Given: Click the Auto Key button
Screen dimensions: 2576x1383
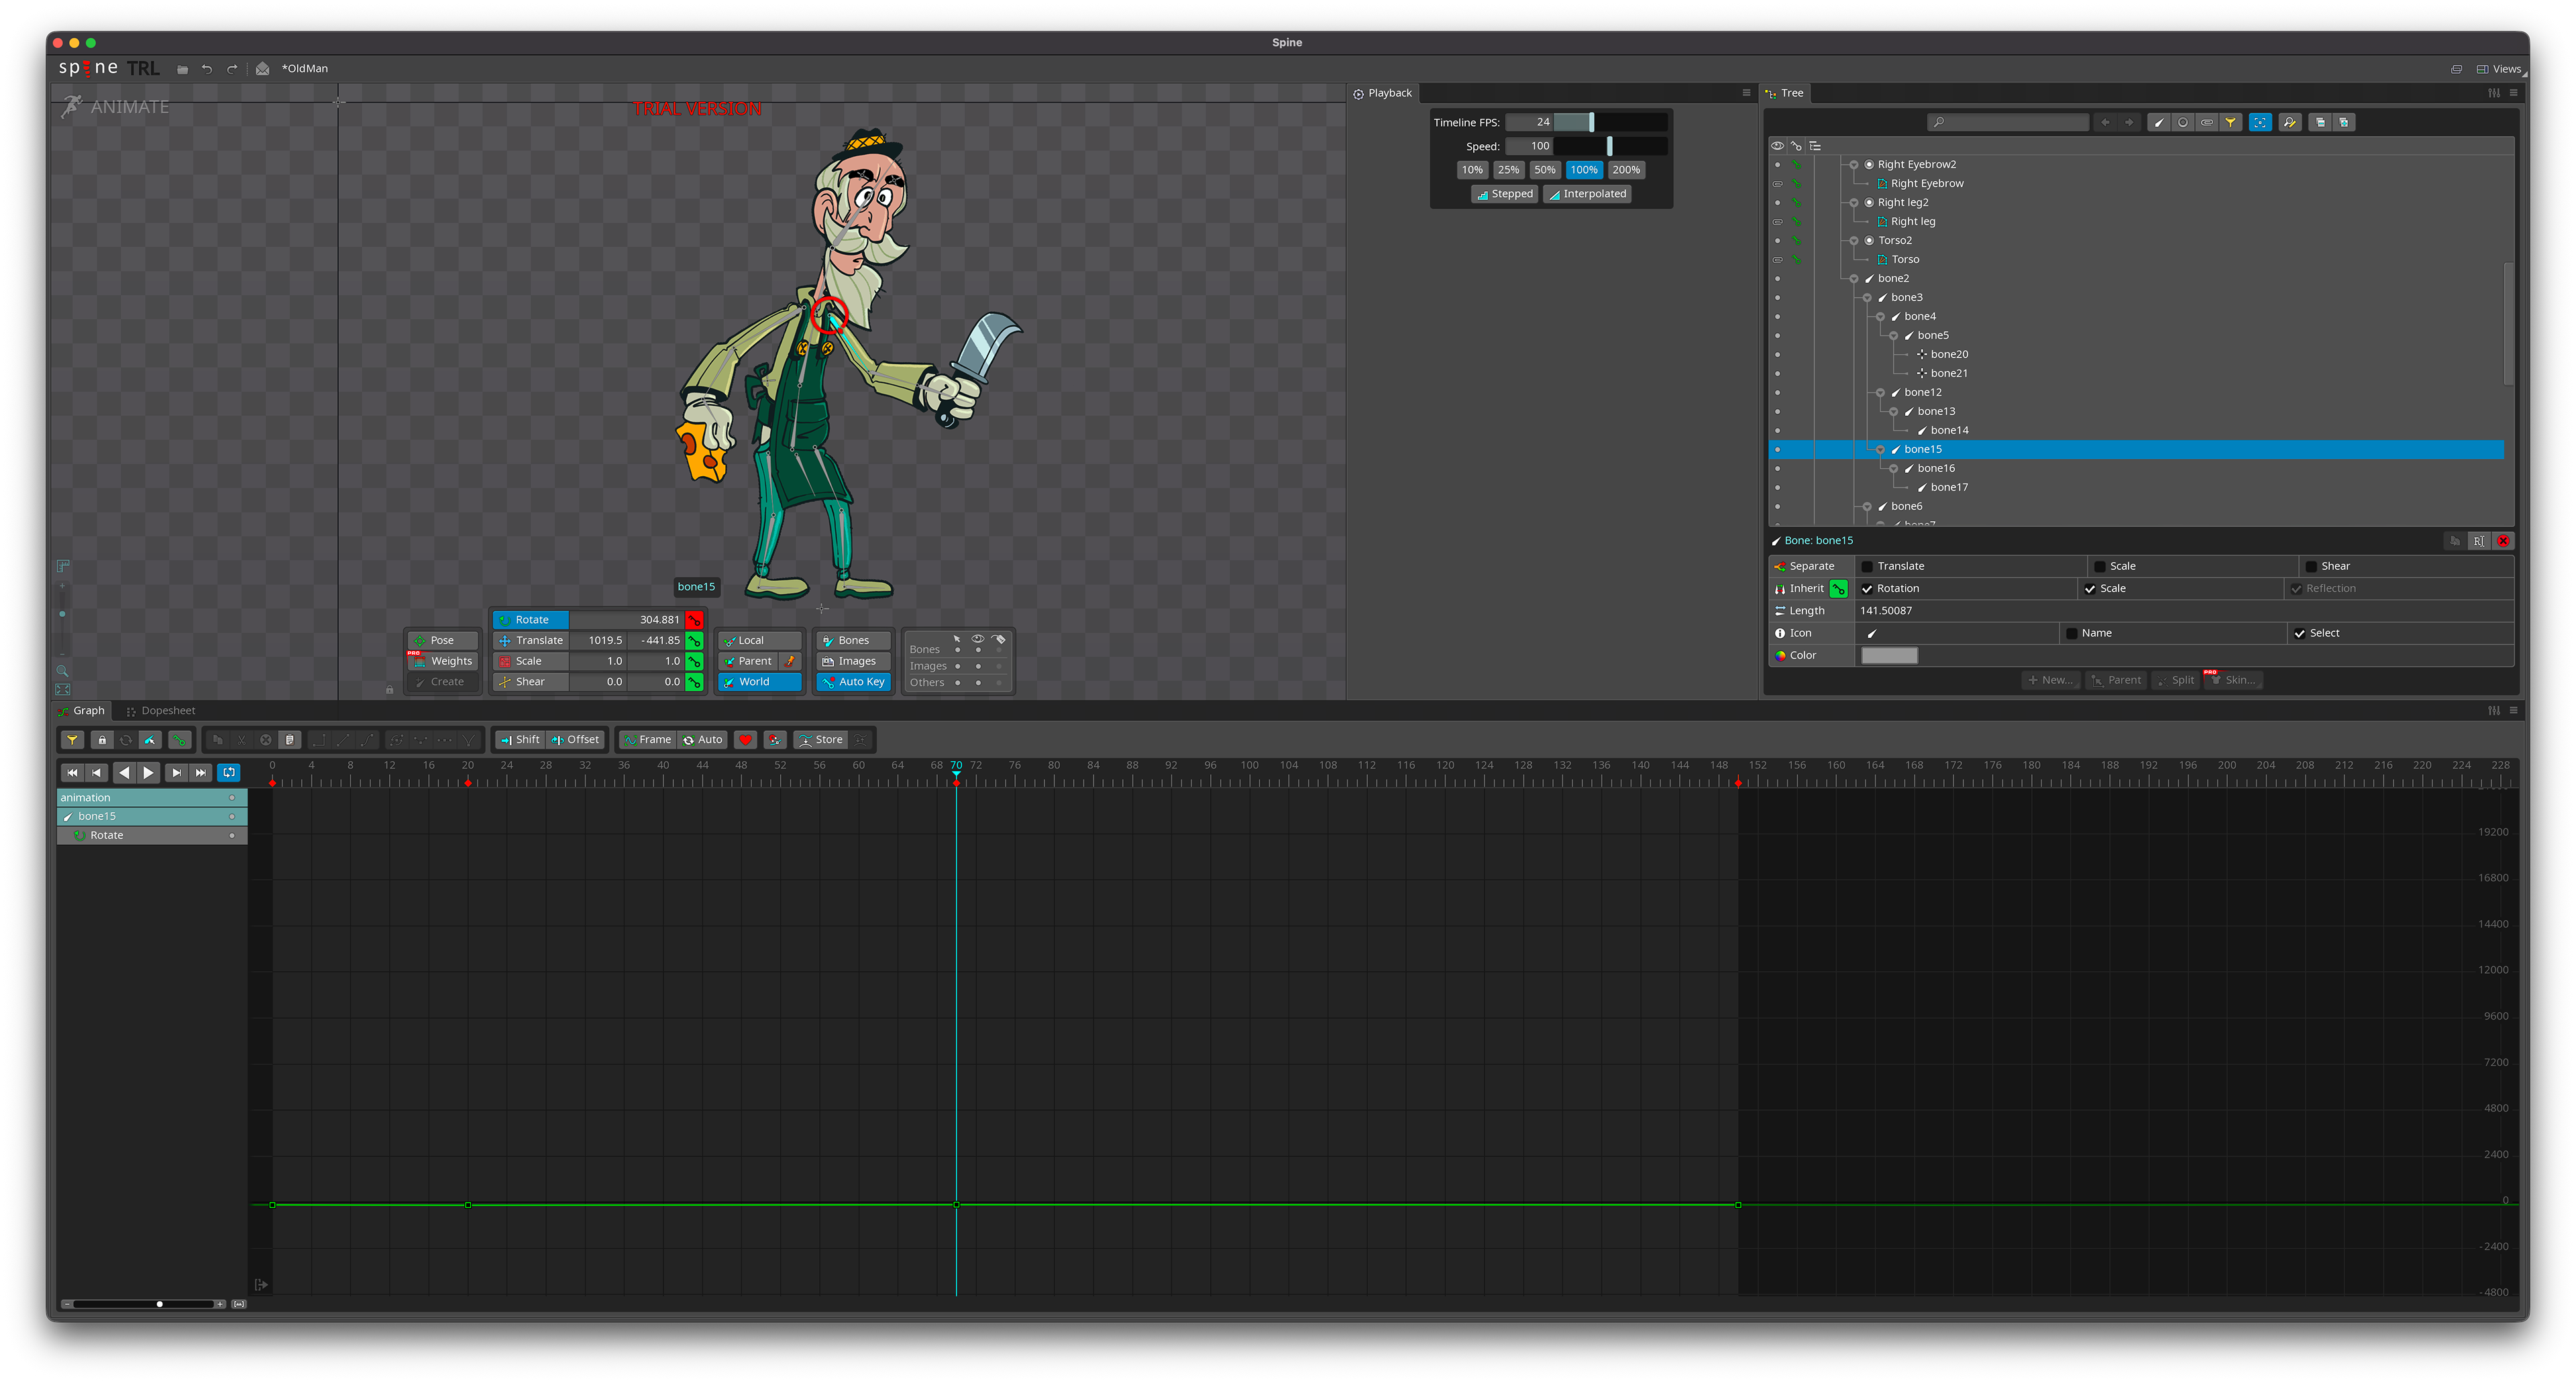Looking at the screenshot, I should [x=853, y=682].
